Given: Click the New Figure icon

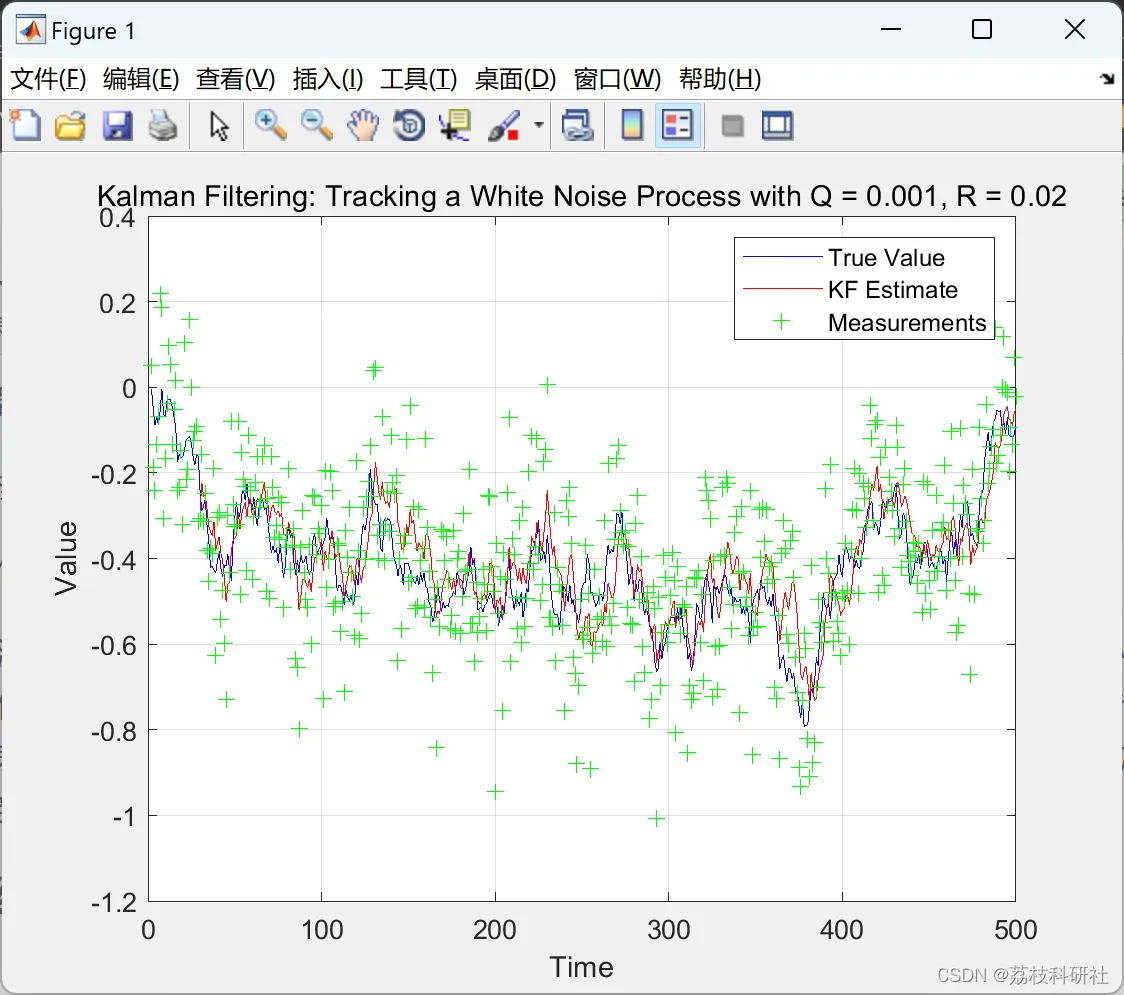Looking at the screenshot, I should click(x=25, y=125).
